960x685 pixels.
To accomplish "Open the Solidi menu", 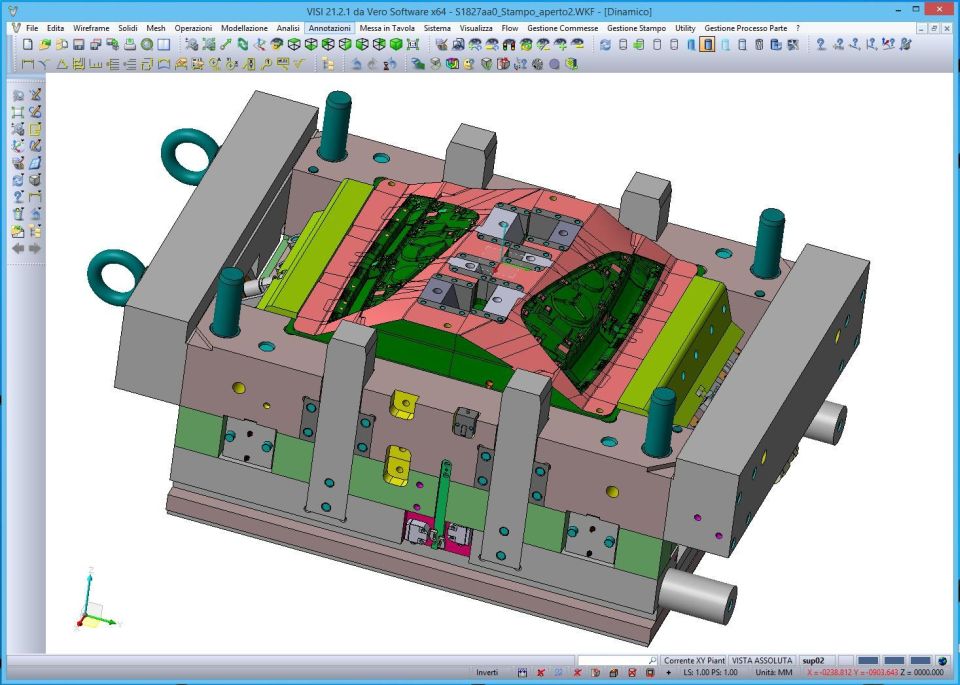I will coord(128,28).
